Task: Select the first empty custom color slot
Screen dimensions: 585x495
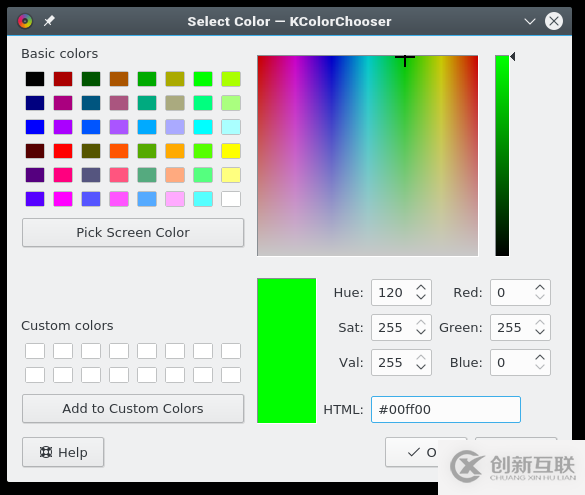Action: (35, 351)
